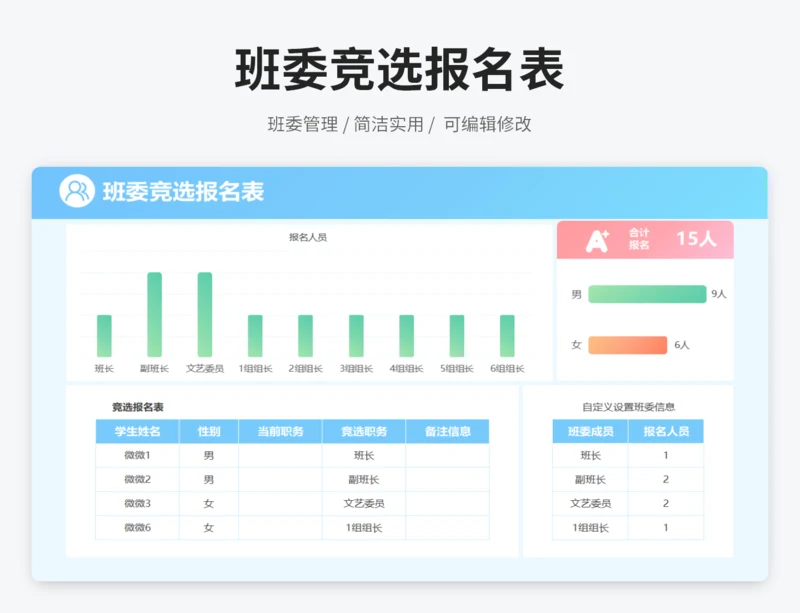
Task: Select 副班长 in 班委成员 table
Action: tap(590, 479)
